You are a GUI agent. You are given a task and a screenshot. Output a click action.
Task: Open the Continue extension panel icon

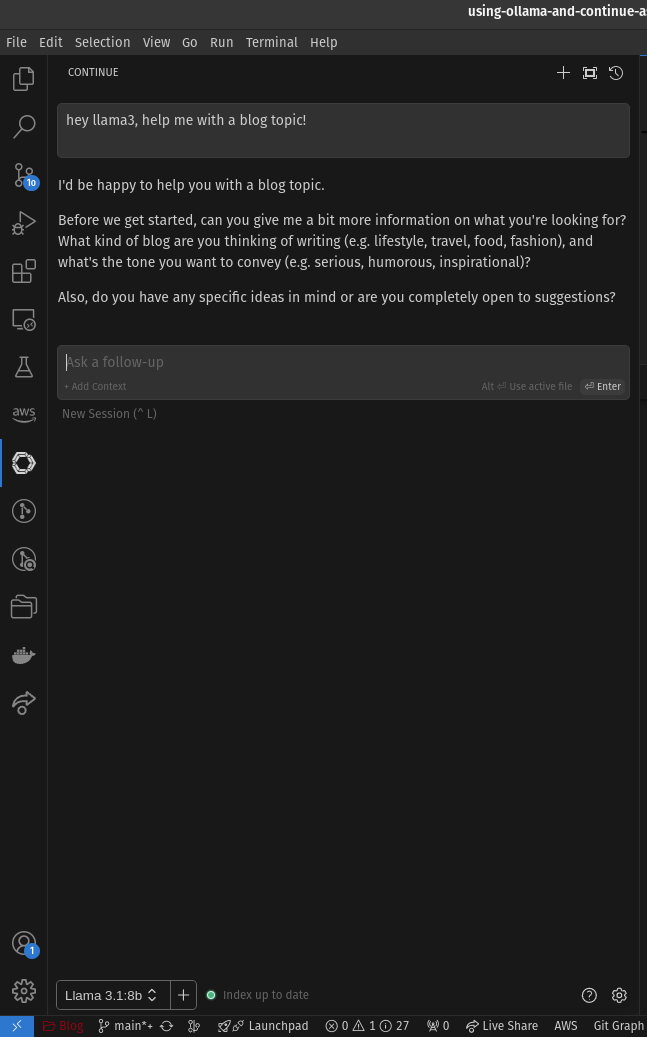23,462
